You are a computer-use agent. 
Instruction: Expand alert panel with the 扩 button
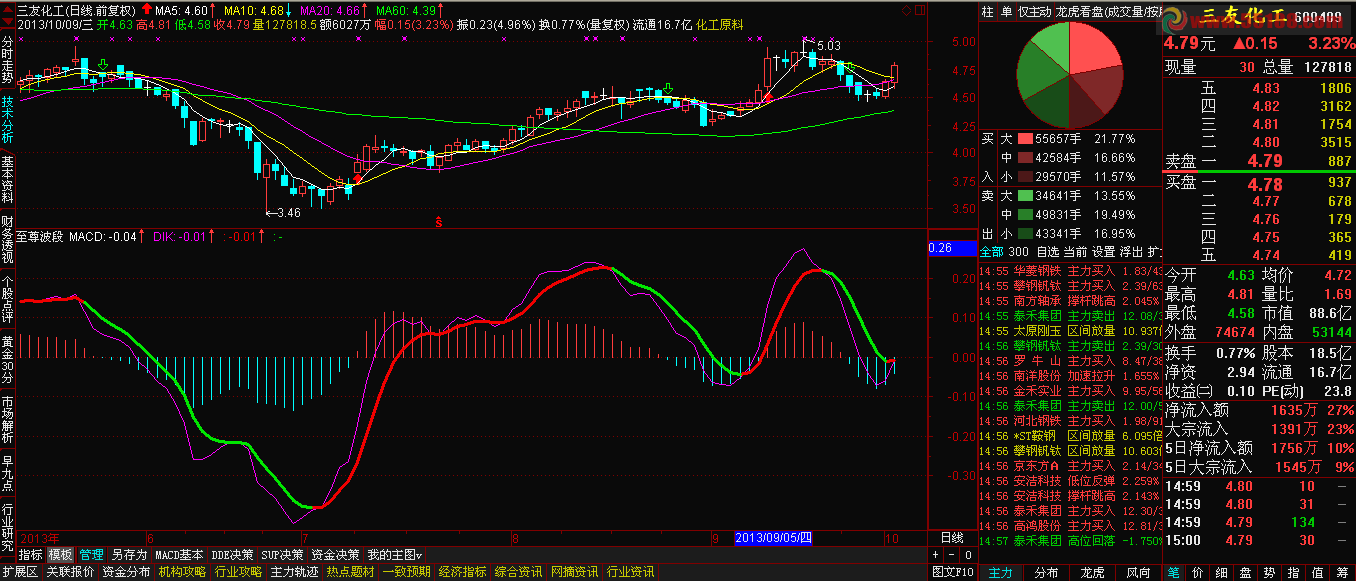pos(1154,251)
